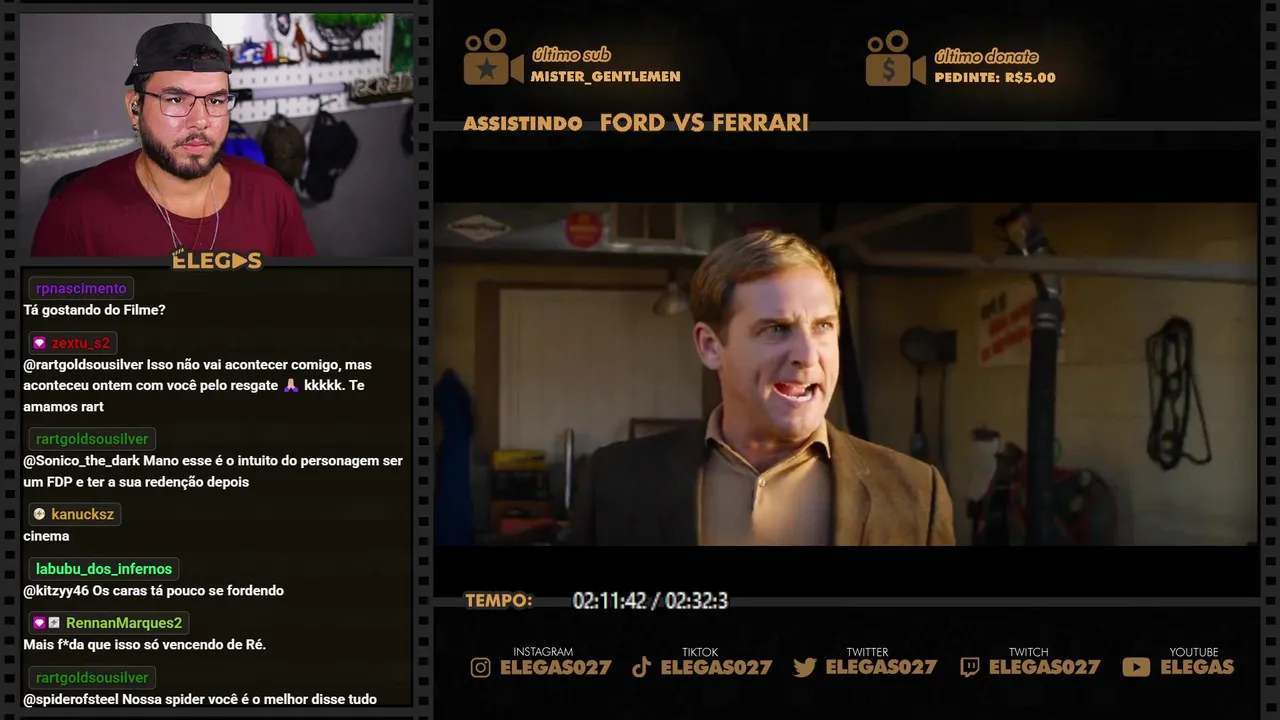Screen dimensions: 1280x720
Task: Click the badge icon beside zextu_s2
Action: [x=39, y=343]
